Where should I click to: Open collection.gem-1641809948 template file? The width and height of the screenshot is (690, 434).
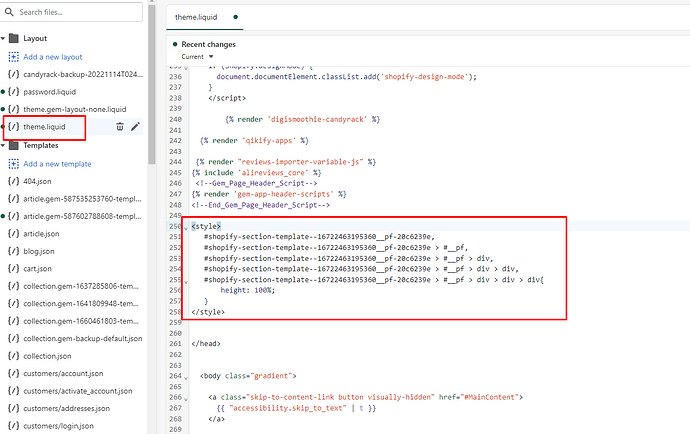81,304
